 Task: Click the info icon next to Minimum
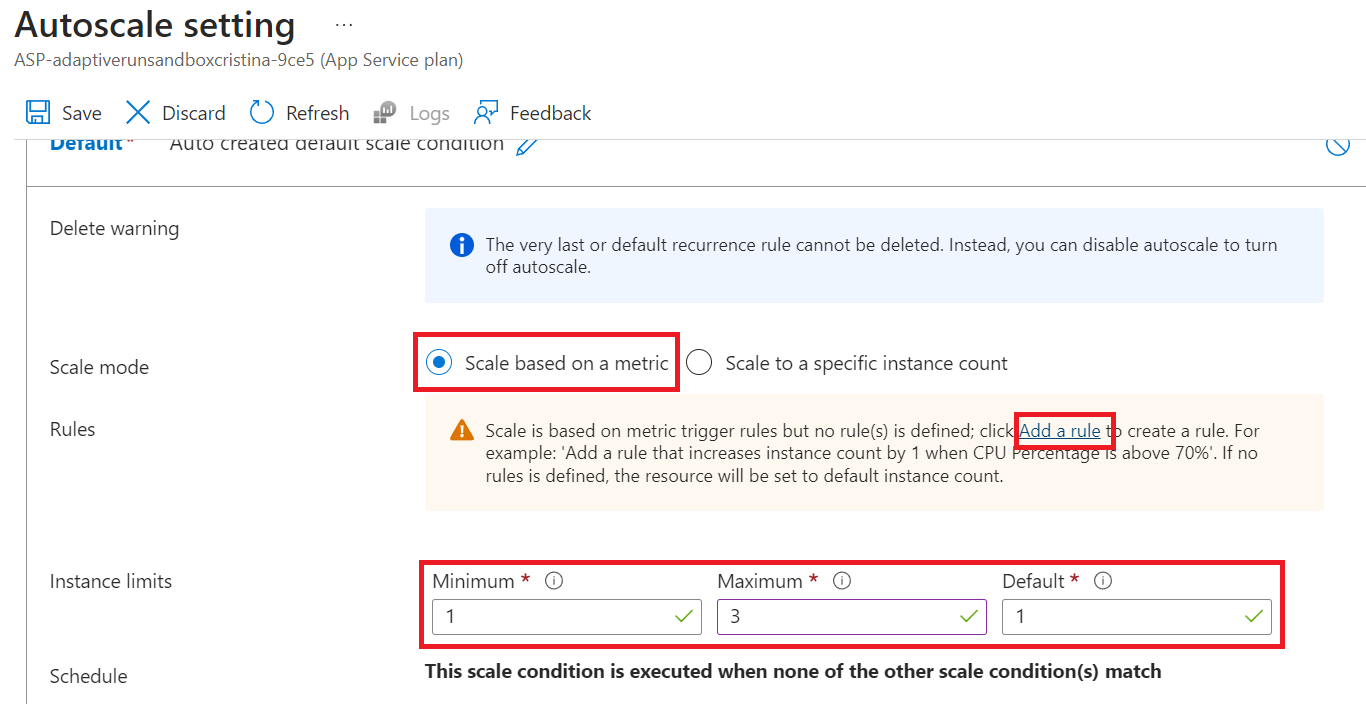(x=554, y=581)
